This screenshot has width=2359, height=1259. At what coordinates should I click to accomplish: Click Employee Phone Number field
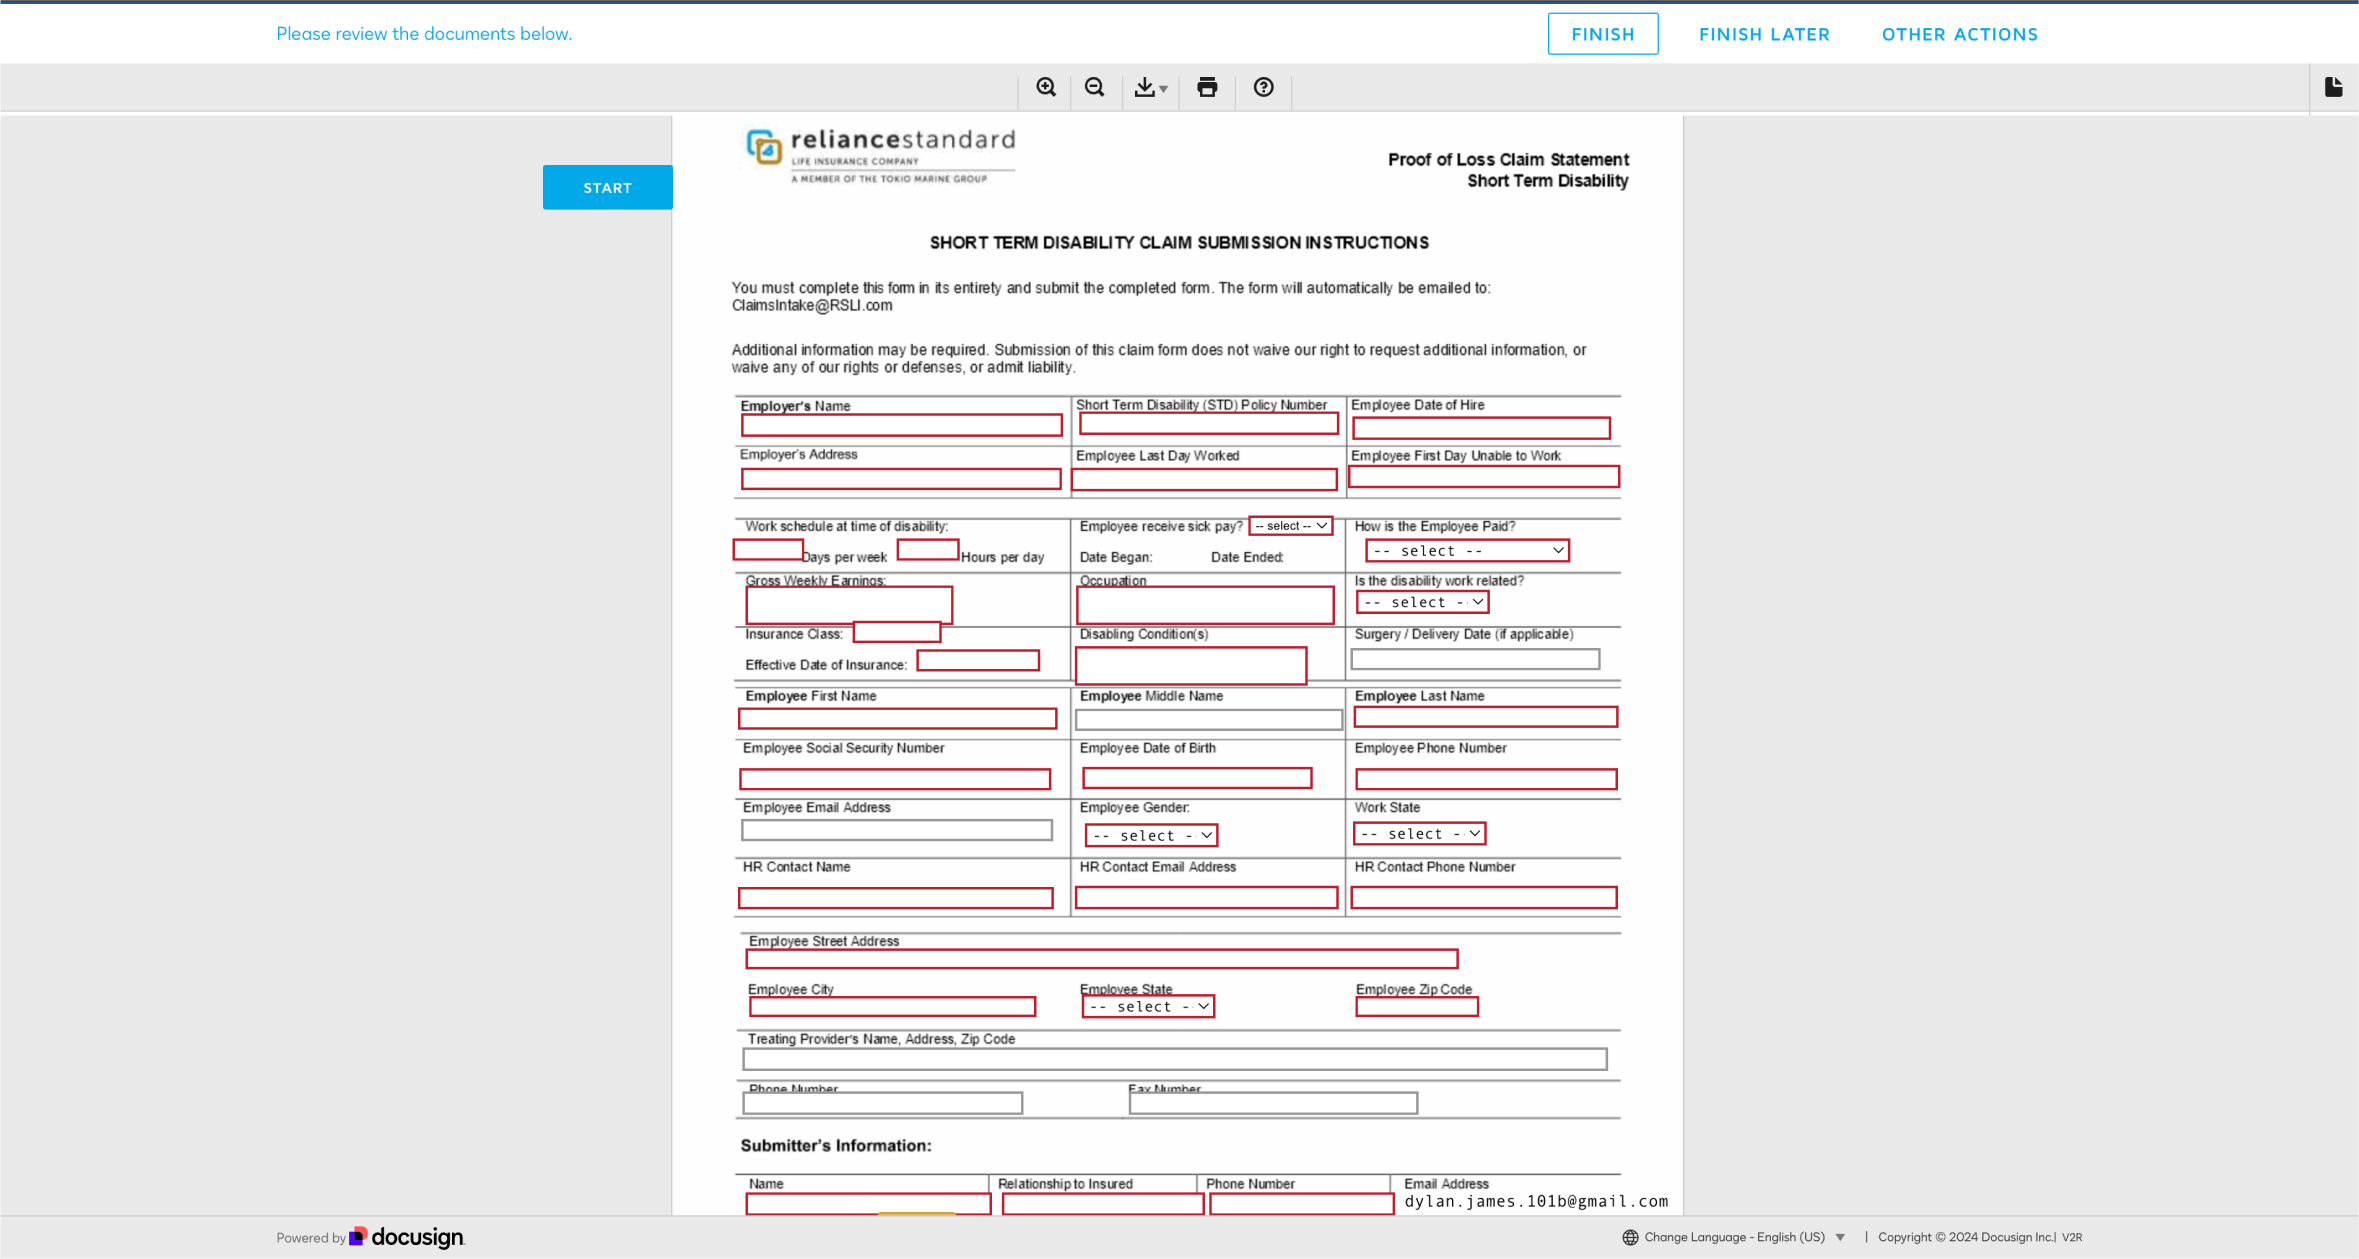tap(1486, 779)
